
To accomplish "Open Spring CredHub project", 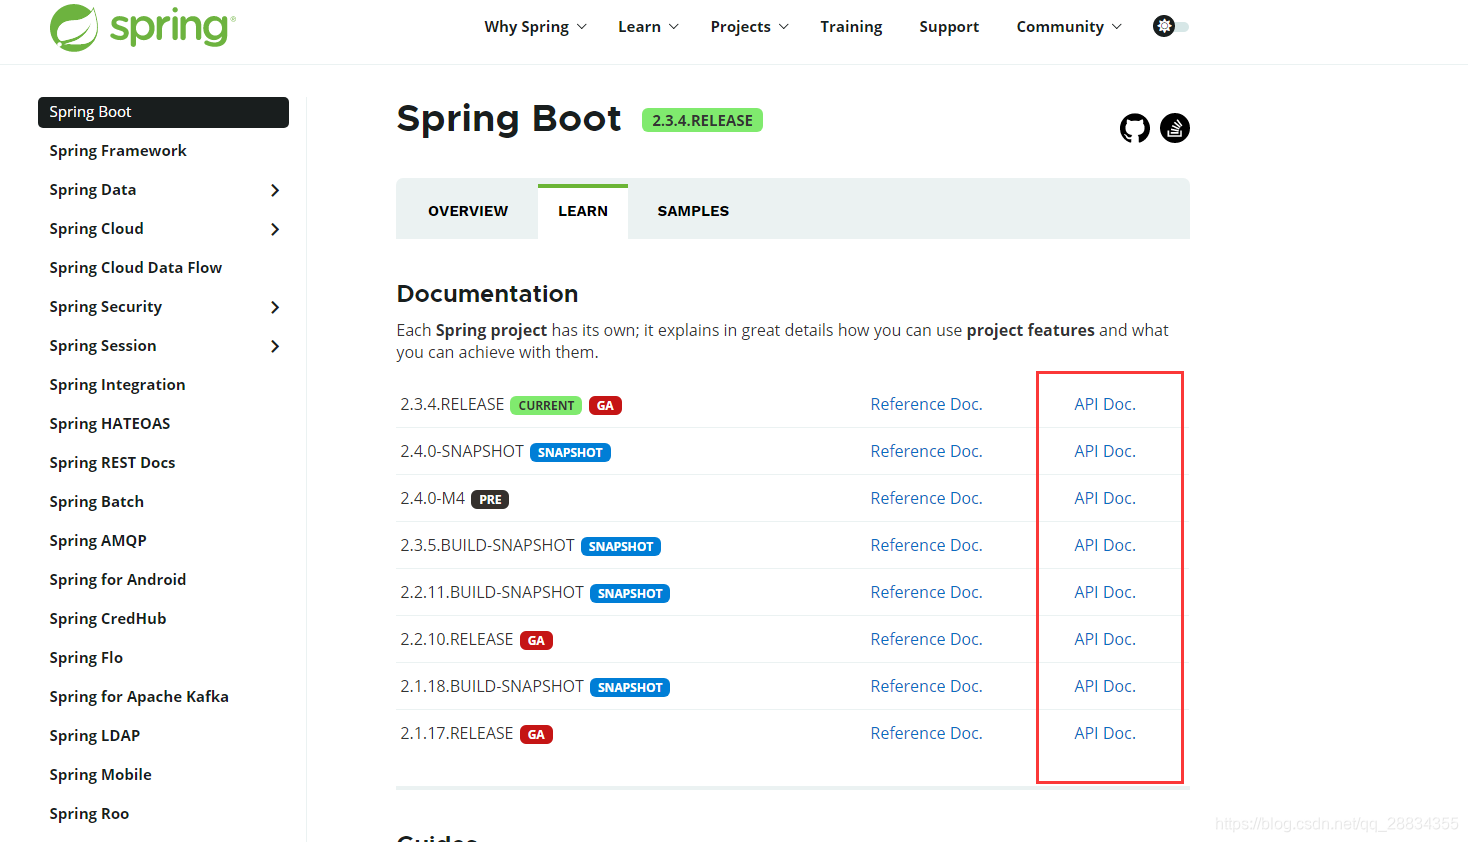I will click(x=108, y=619).
